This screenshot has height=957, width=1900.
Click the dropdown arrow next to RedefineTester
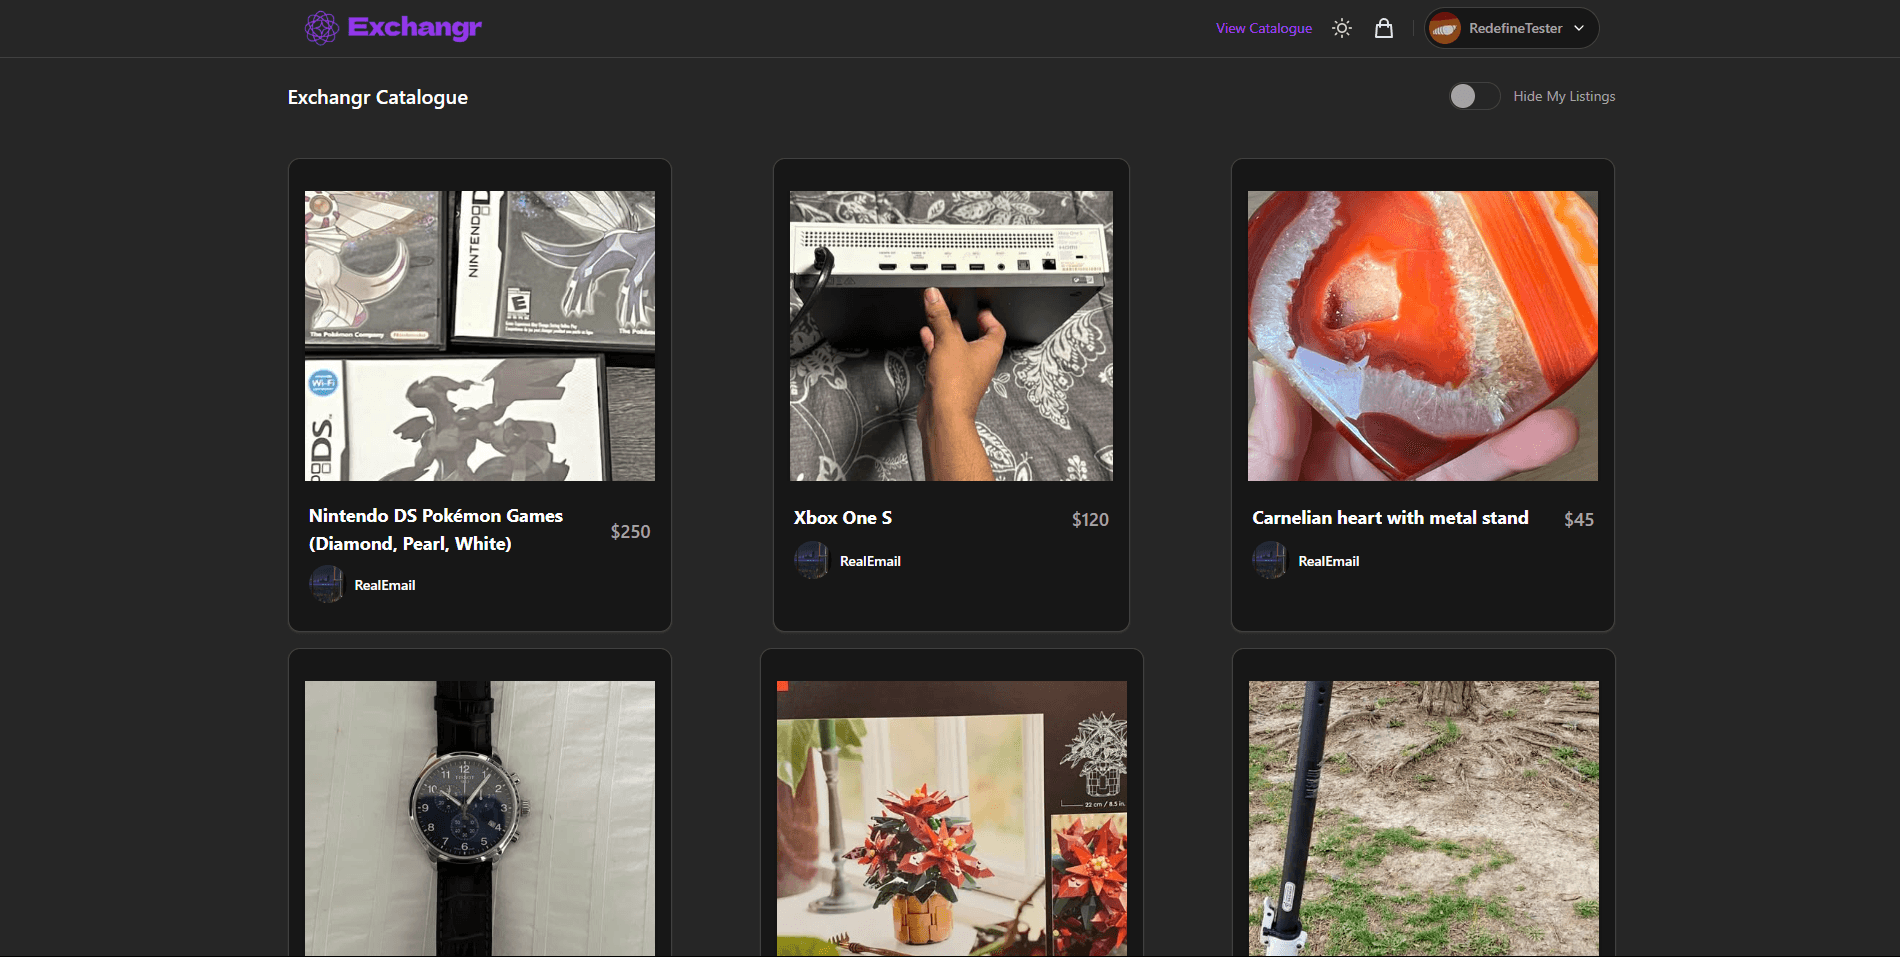(1578, 28)
